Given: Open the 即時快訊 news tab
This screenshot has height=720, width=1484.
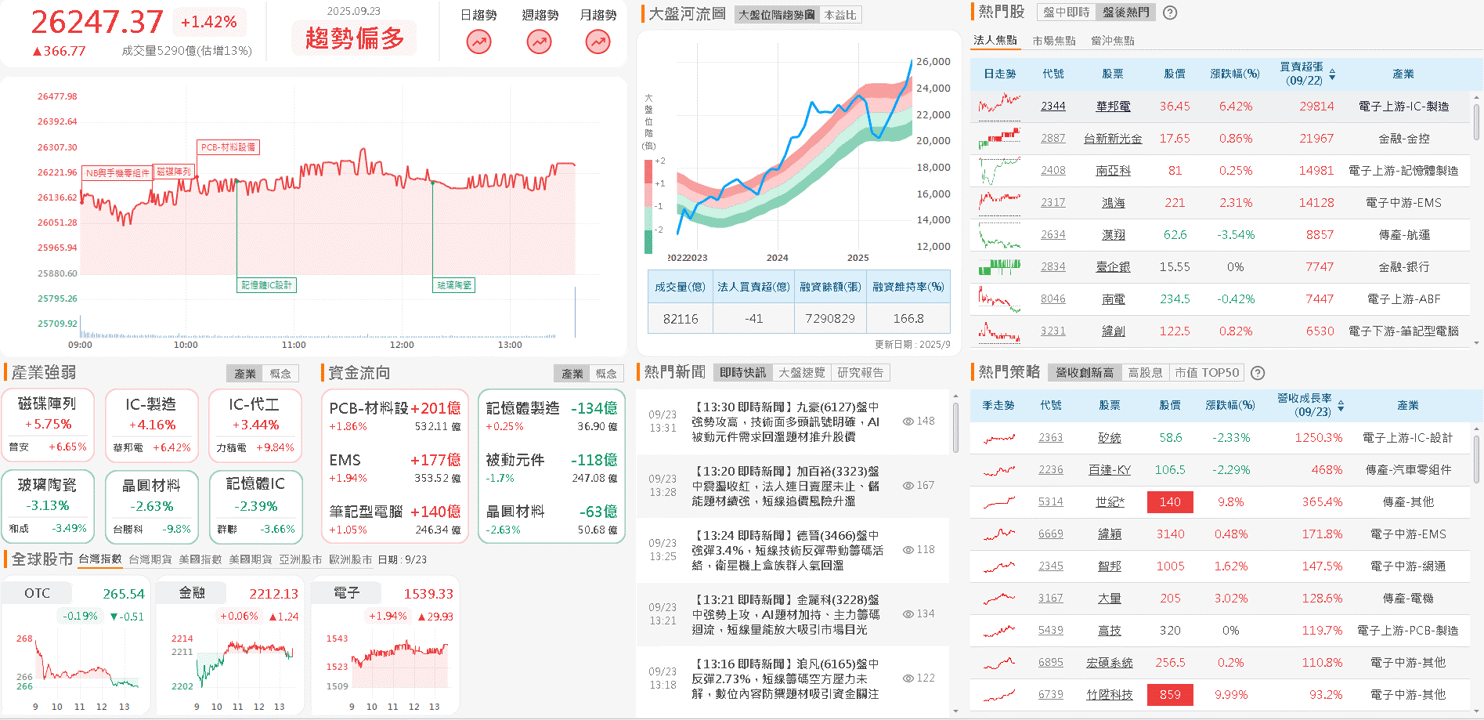Looking at the screenshot, I should [x=742, y=372].
